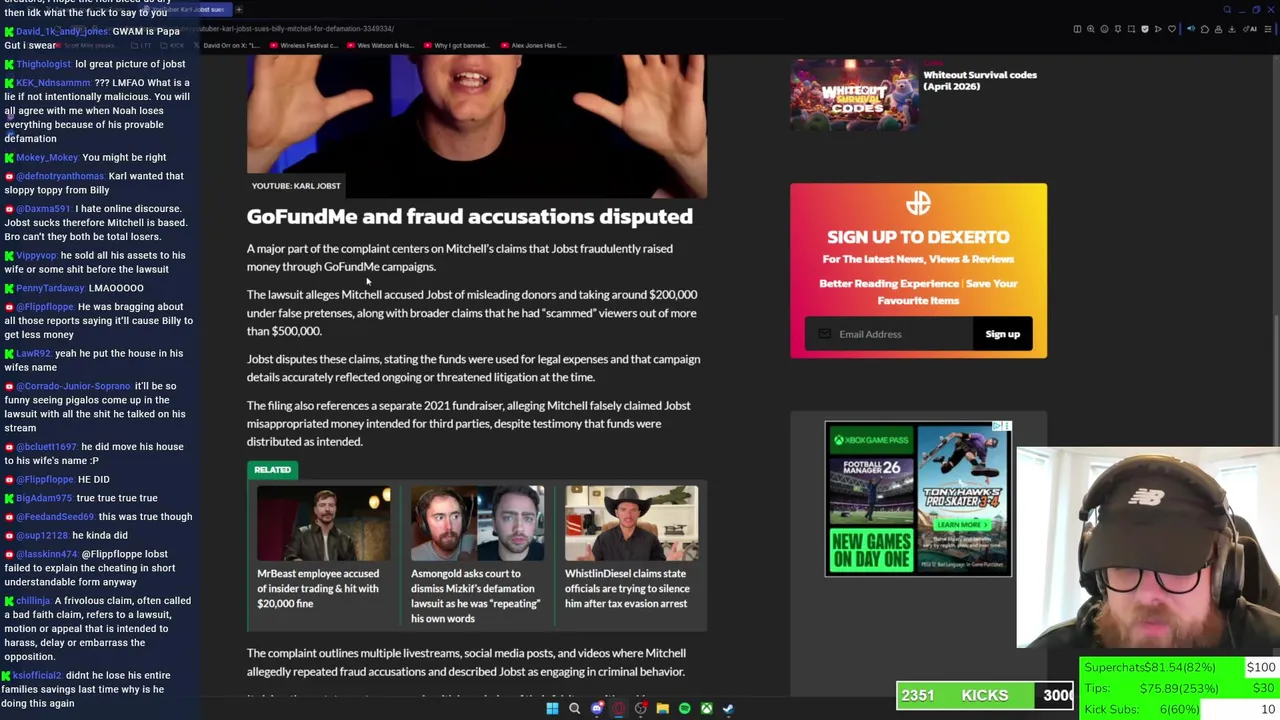
Task: Click the 'GoFundMe and fraud accusations disputed' heading
Action: click(x=469, y=216)
